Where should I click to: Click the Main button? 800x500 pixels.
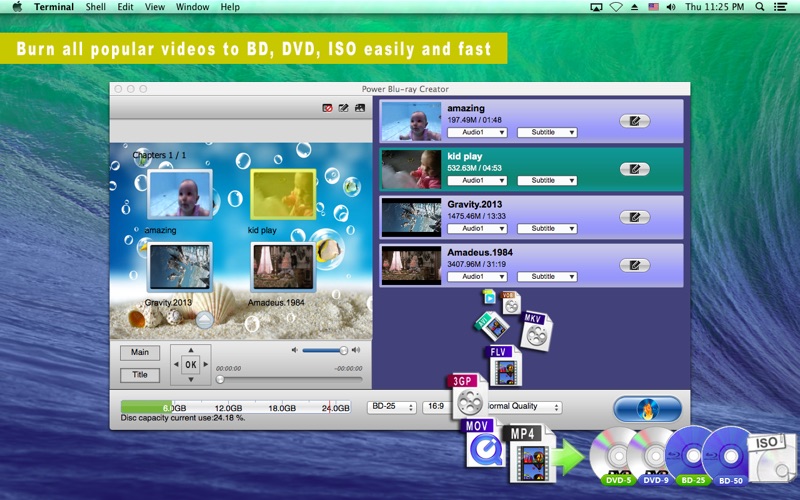coord(140,353)
